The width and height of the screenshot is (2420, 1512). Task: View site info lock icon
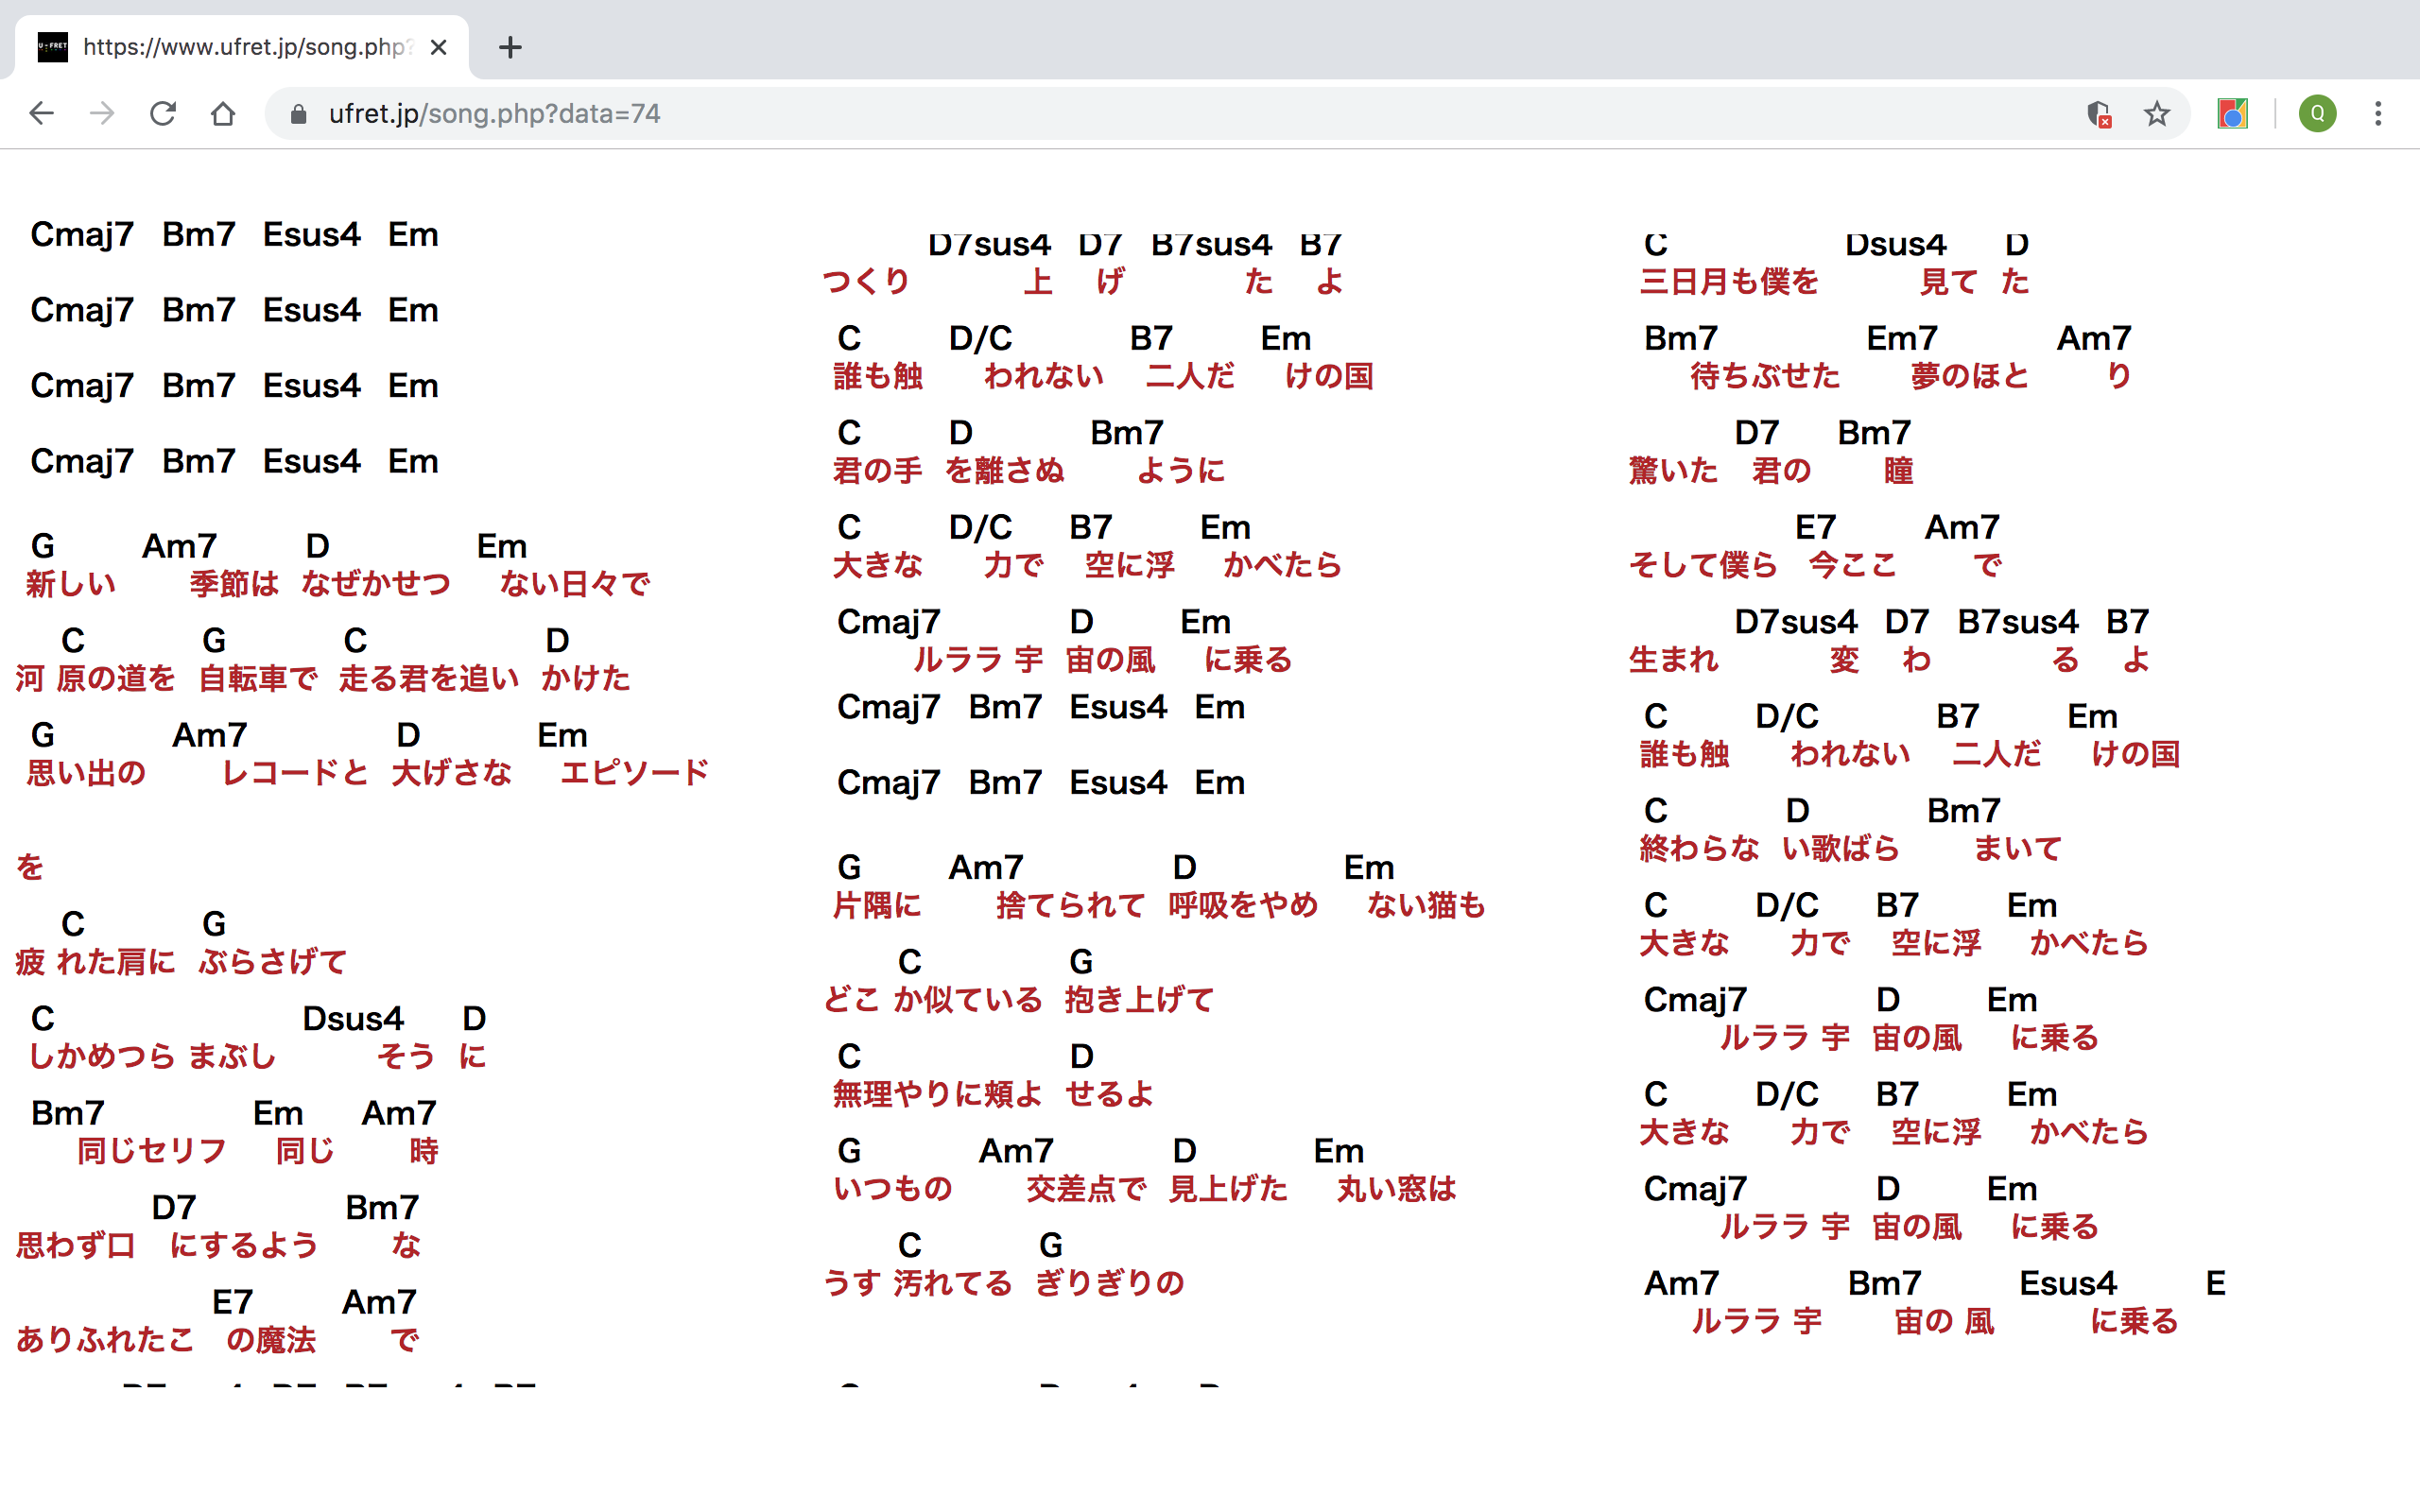(x=297, y=113)
